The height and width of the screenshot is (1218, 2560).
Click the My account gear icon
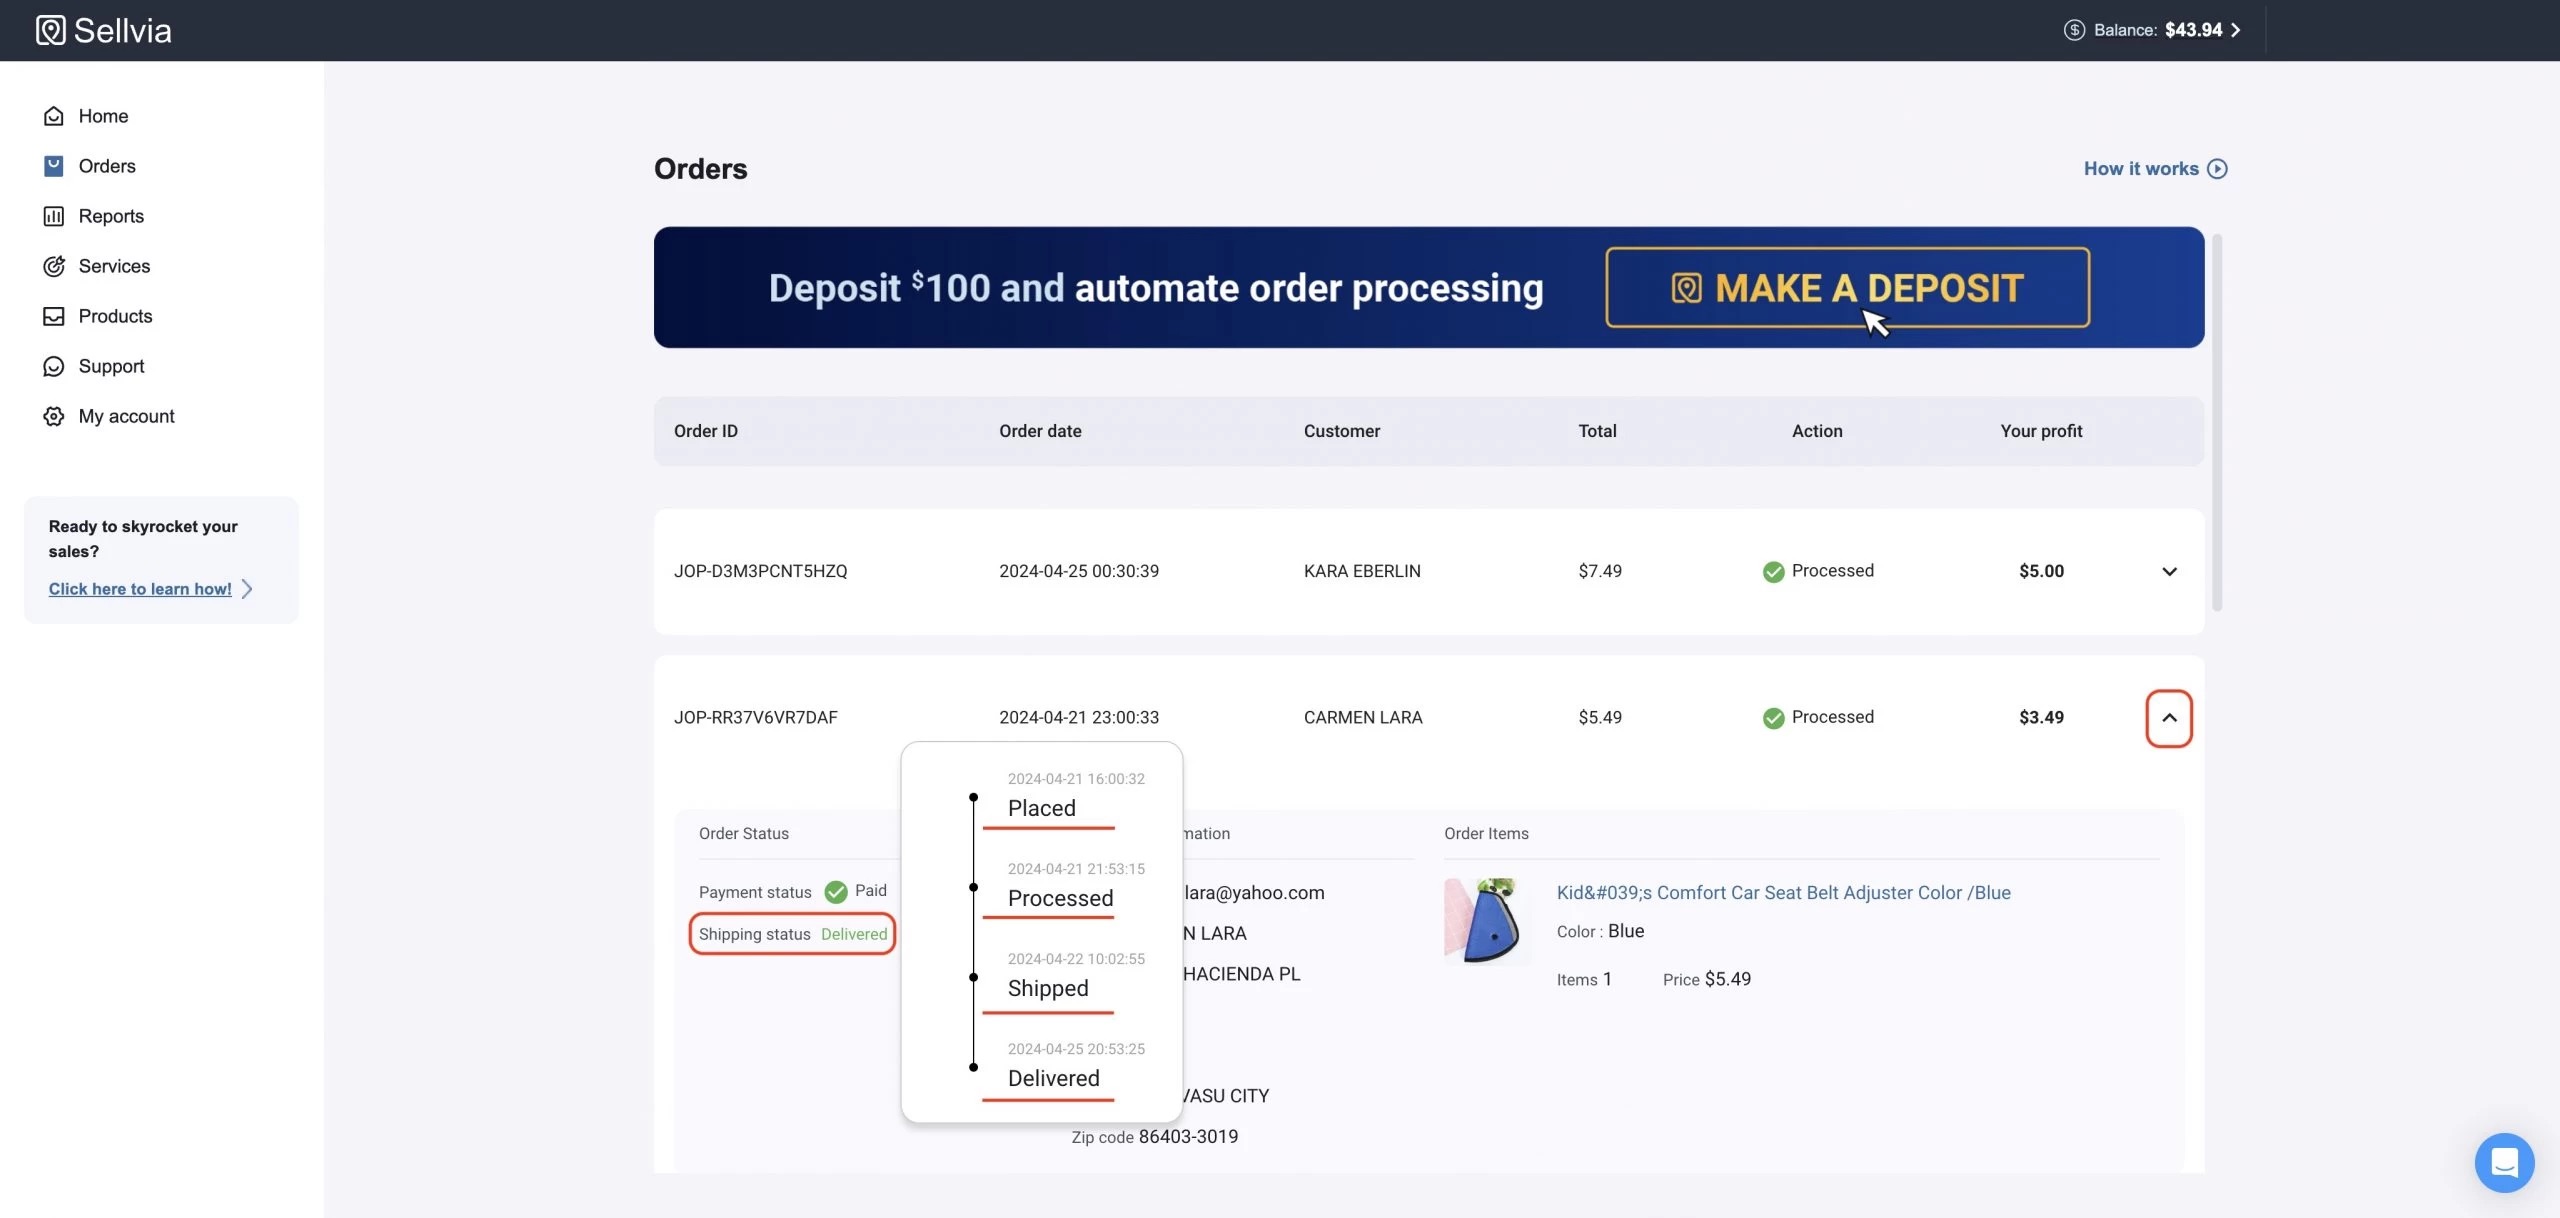[x=54, y=416]
